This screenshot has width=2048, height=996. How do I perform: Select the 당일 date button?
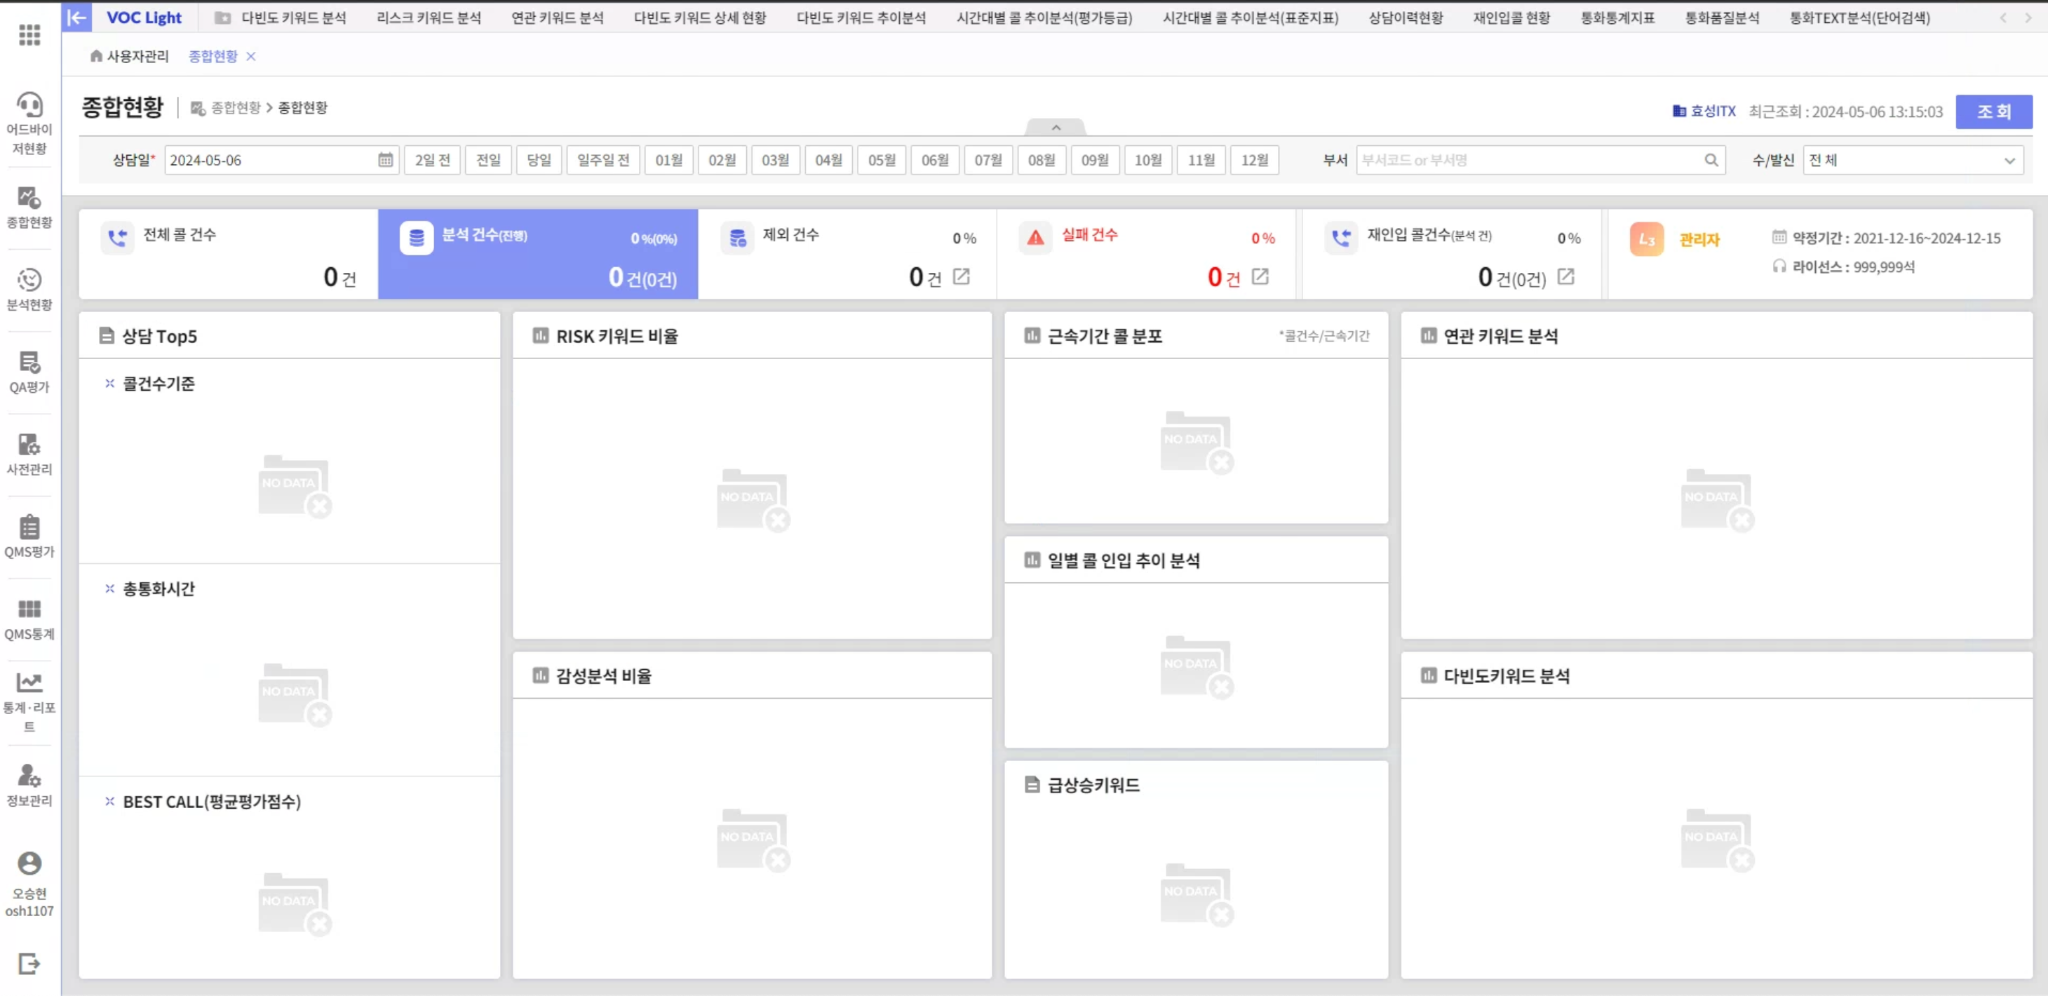pos(539,160)
